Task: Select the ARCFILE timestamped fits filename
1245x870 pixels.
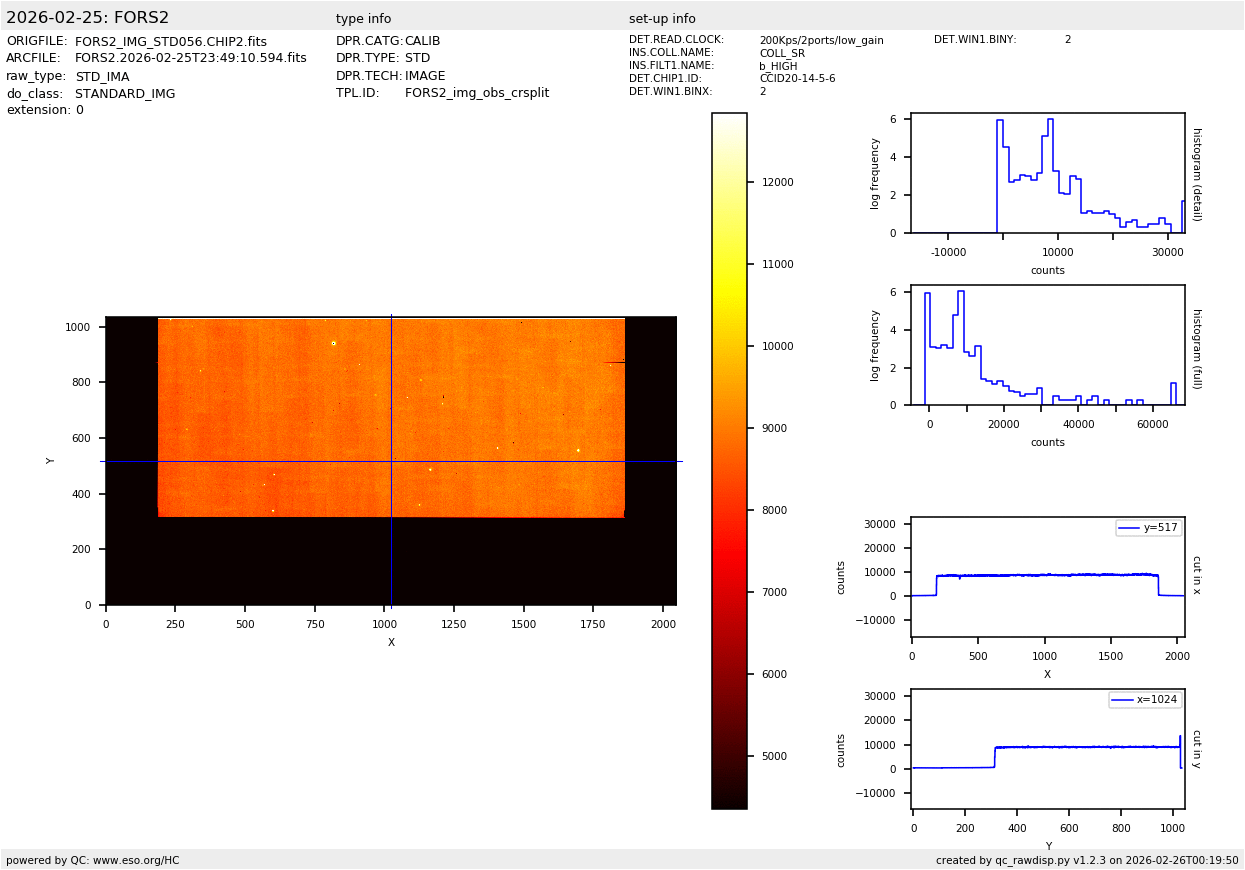Action: coord(191,59)
